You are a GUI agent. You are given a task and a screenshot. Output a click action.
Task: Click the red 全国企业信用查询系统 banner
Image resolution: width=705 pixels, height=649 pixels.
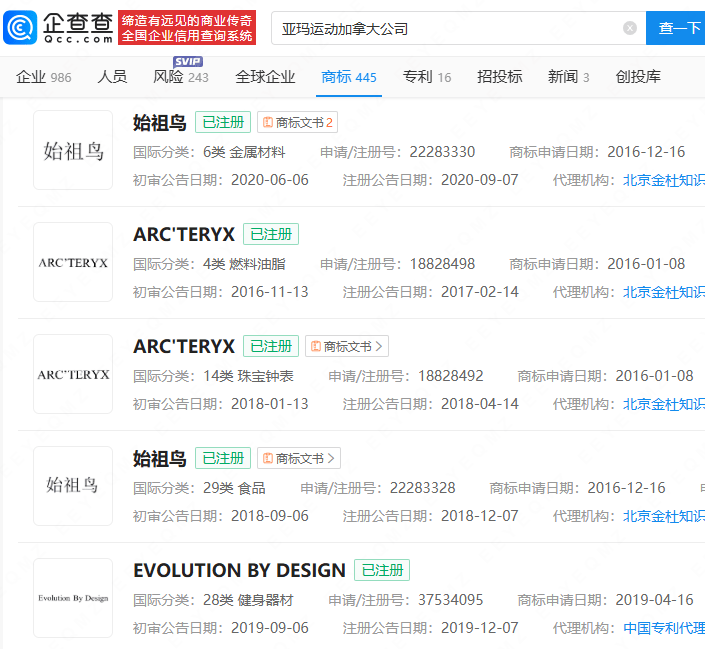coord(187,28)
